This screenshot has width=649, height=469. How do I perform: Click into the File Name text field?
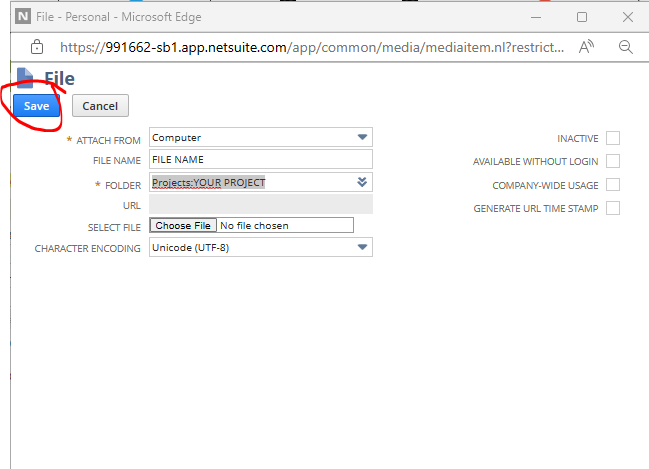260,159
